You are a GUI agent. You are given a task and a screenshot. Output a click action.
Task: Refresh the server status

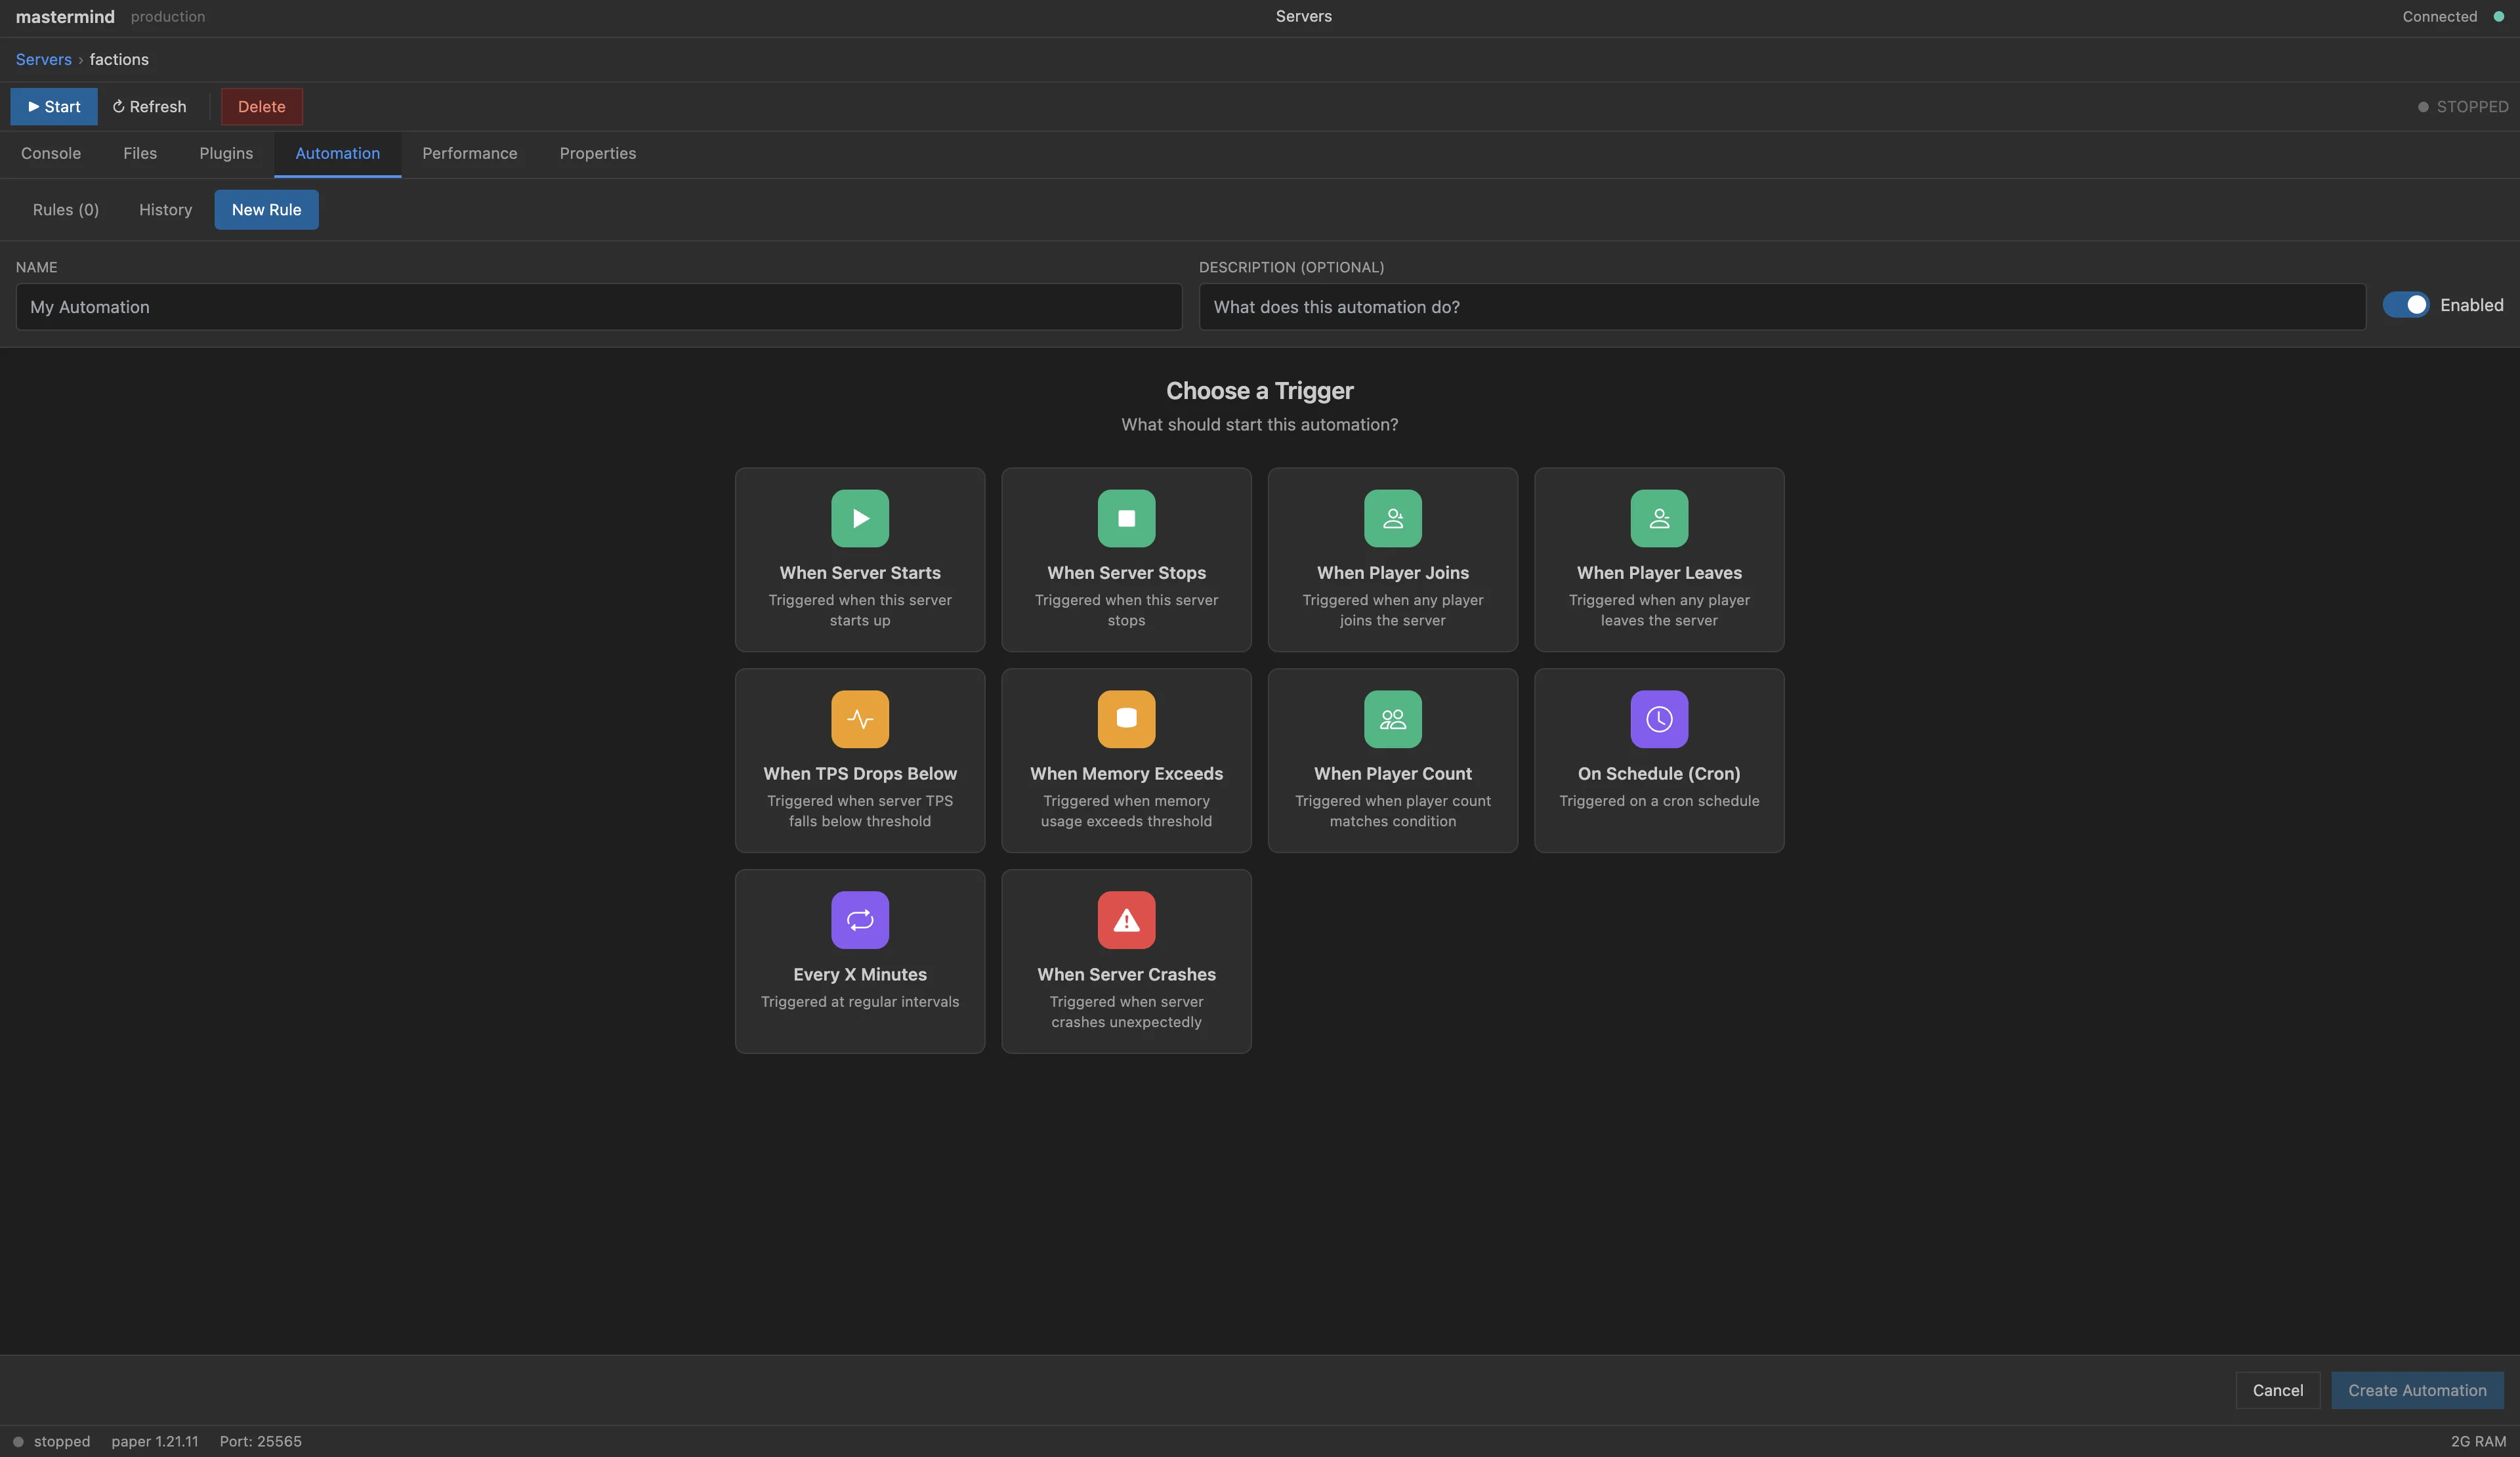[149, 106]
